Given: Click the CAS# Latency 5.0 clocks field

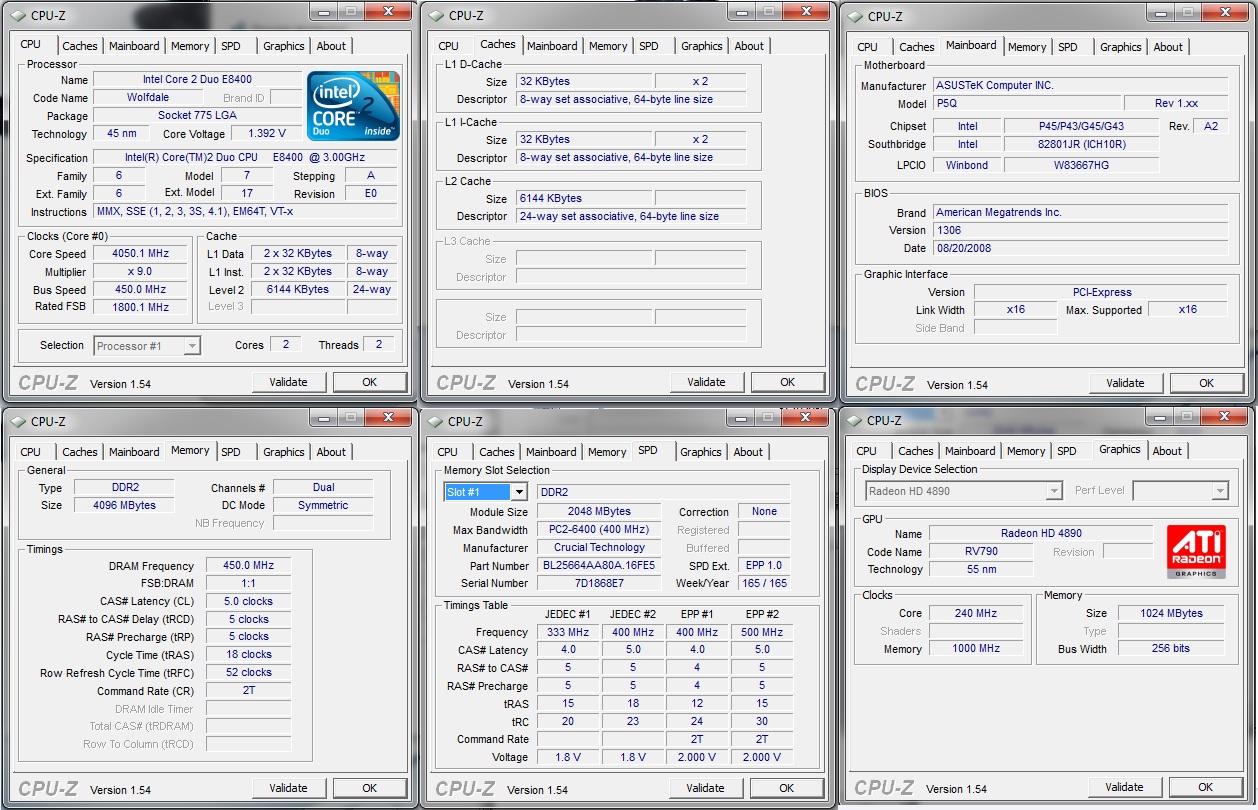Looking at the screenshot, I should click(x=248, y=602).
